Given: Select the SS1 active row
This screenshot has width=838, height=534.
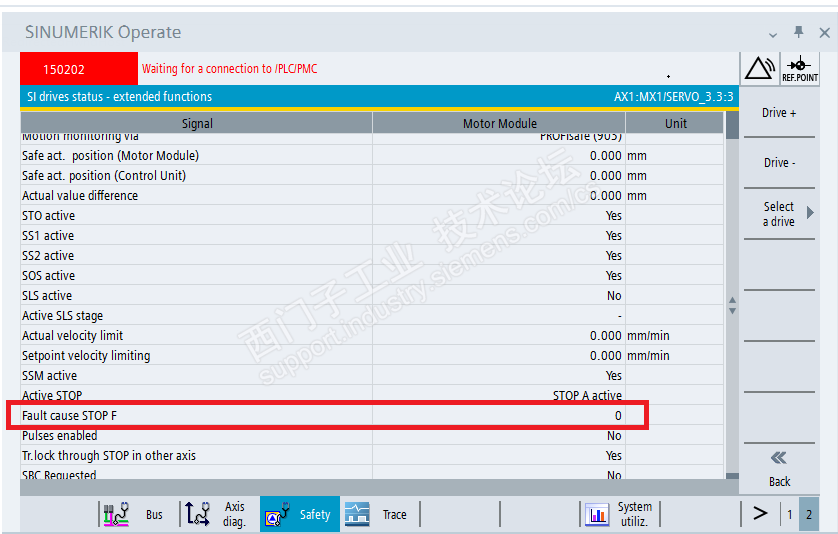Looking at the screenshot, I should pos(372,236).
